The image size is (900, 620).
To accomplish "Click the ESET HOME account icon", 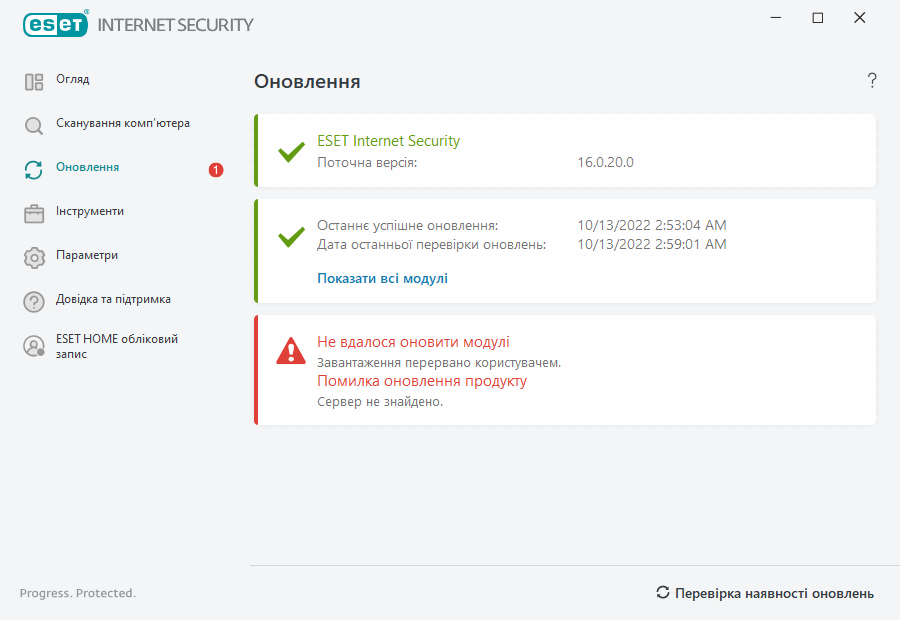I will [34, 346].
